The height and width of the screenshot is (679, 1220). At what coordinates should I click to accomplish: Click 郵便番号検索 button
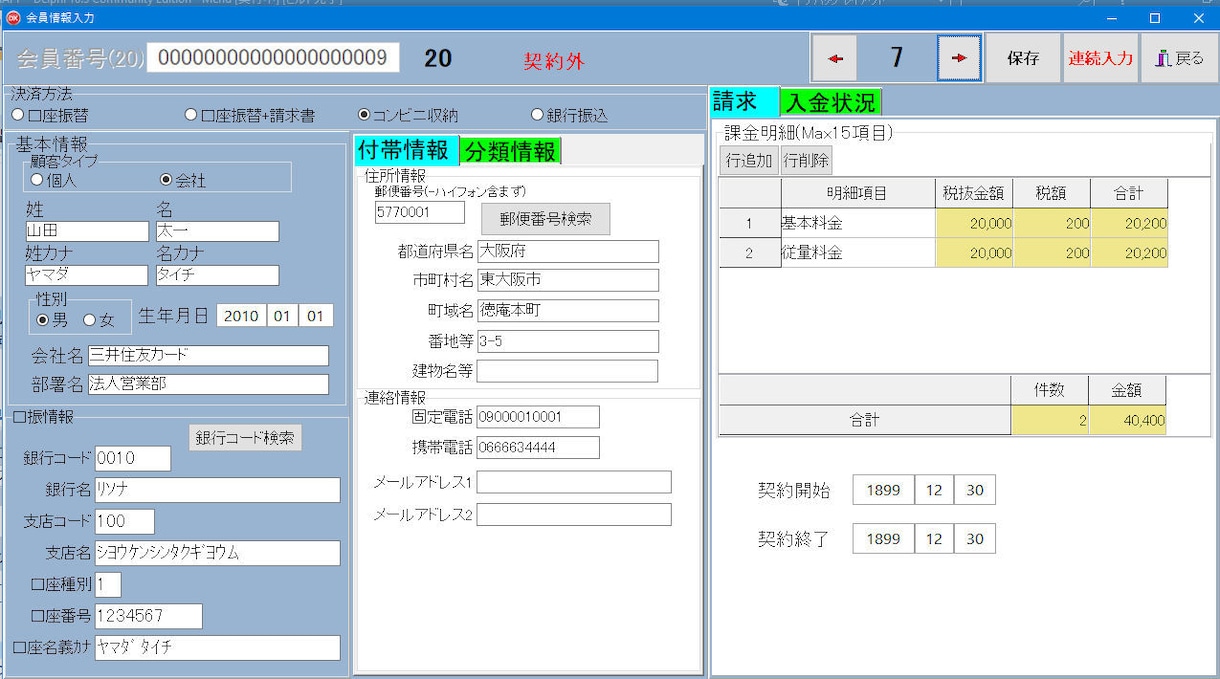545,218
